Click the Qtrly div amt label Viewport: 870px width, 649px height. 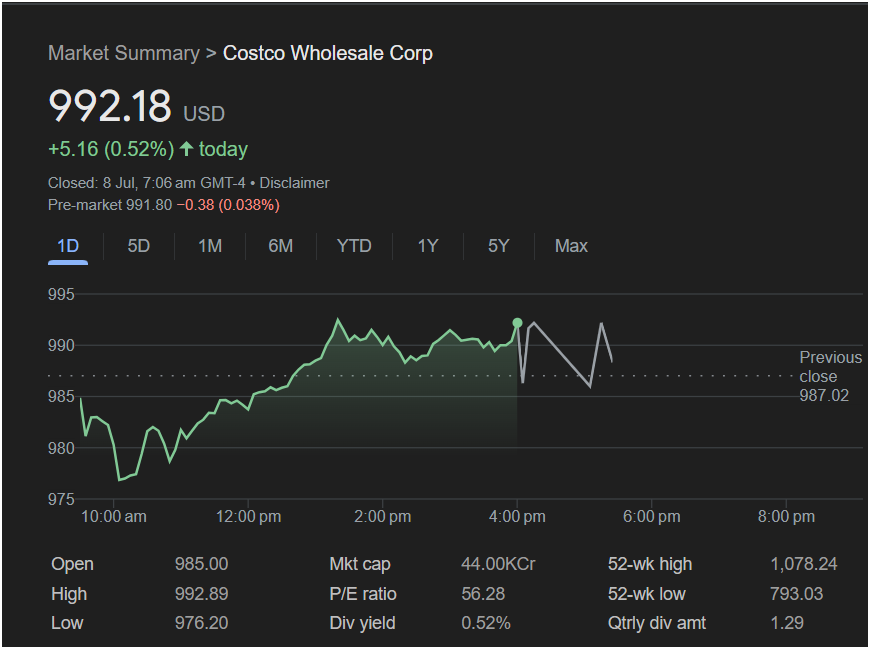657,623
